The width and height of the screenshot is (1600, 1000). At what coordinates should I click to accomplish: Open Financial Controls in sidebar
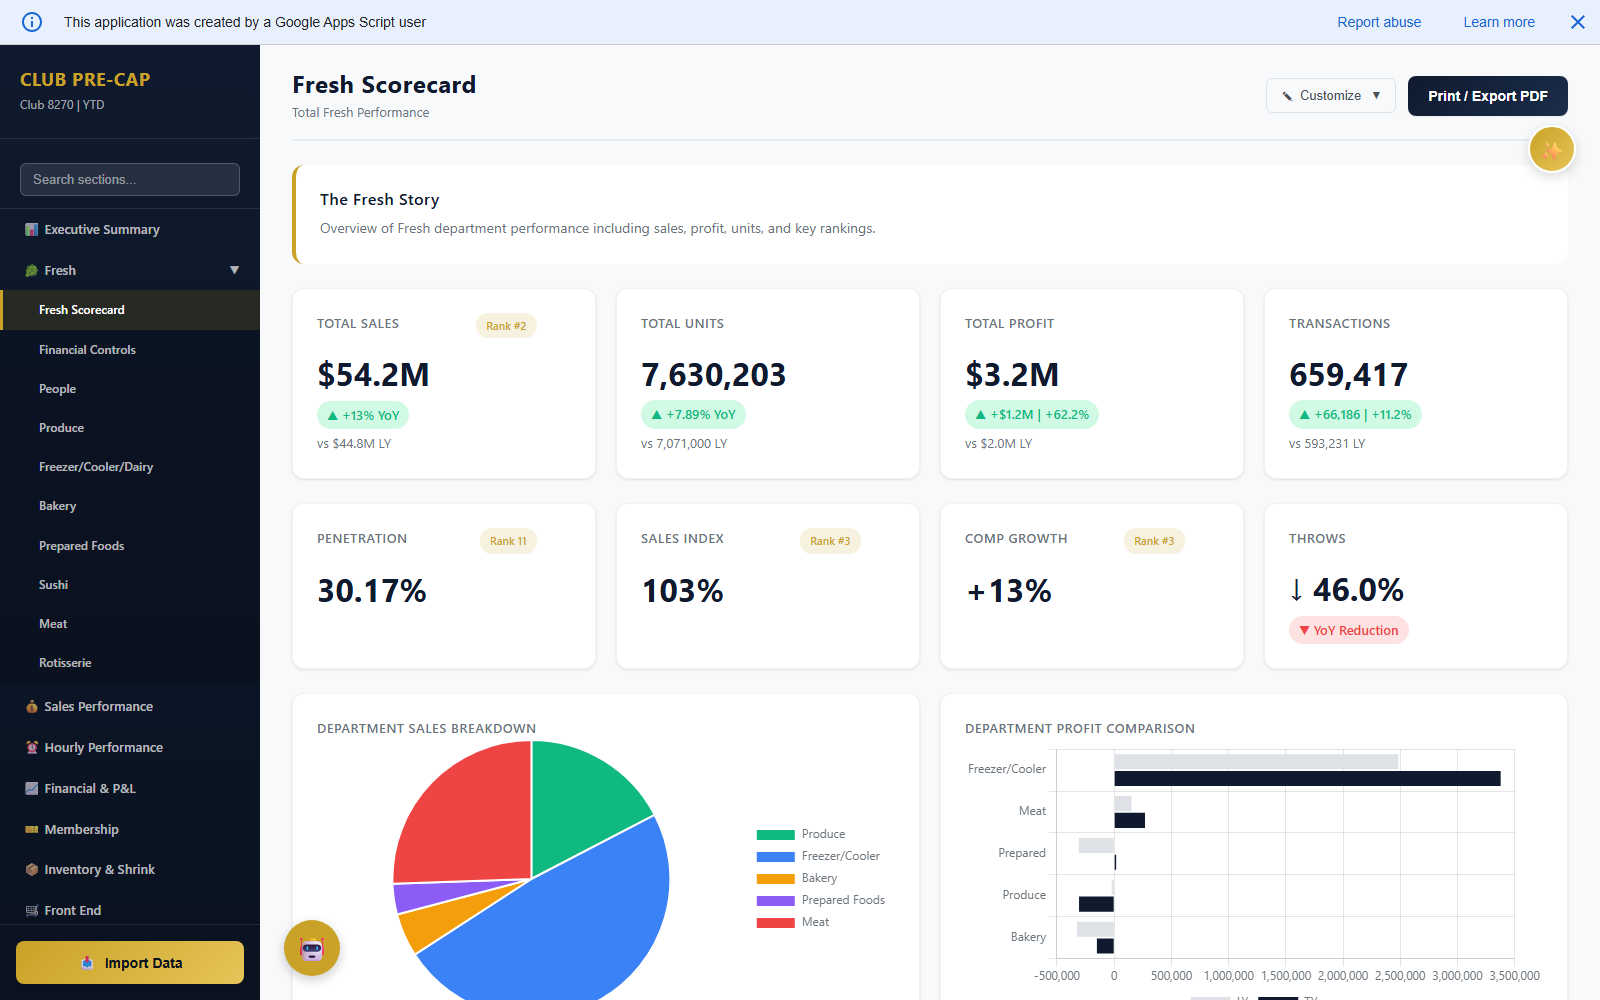click(87, 350)
